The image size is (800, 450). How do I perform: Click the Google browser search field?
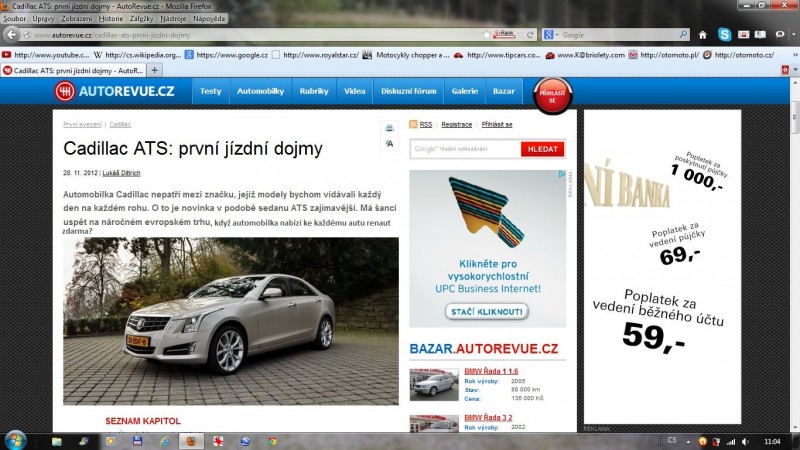[619, 35]
